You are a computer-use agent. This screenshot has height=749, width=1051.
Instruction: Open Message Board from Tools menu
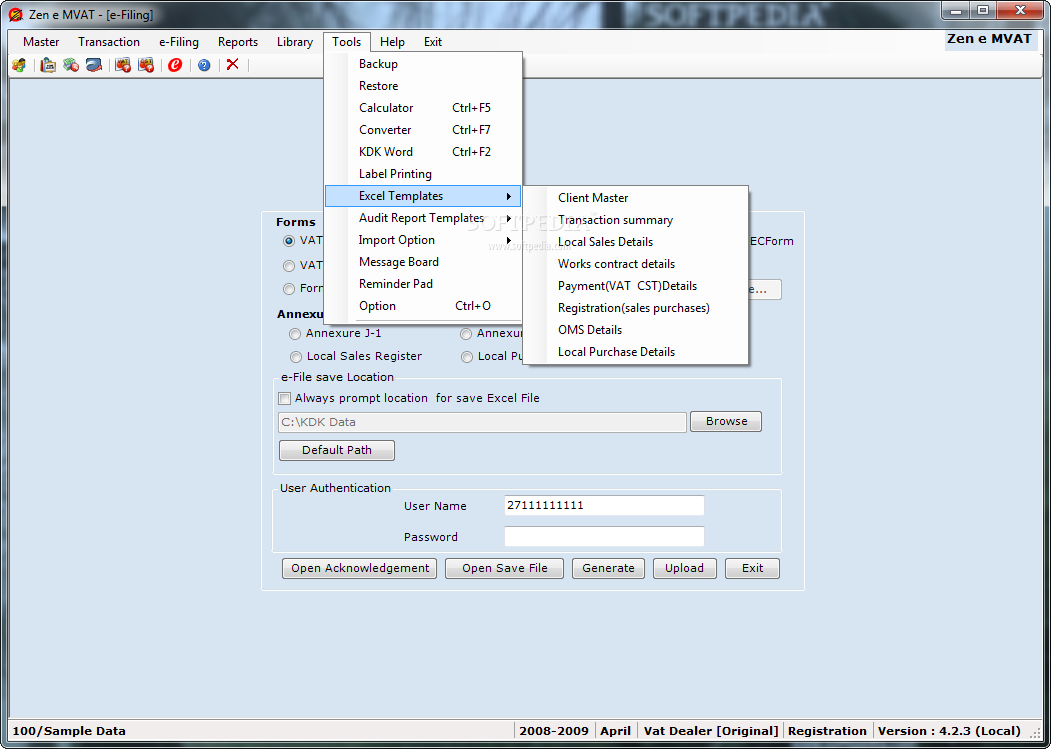423,262
